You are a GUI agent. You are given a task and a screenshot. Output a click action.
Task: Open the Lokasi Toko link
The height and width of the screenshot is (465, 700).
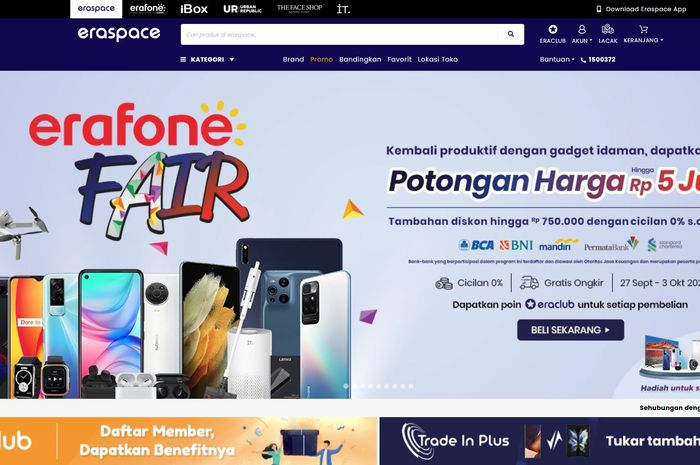438,59
